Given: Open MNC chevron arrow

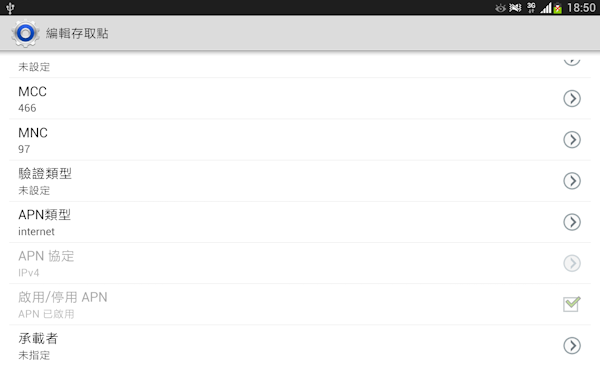Looking at the screenshot, I should [572, 140].
